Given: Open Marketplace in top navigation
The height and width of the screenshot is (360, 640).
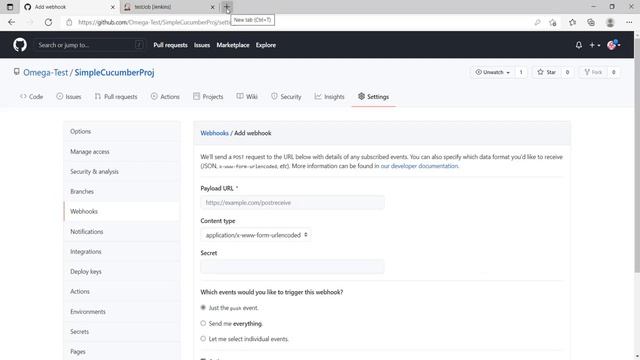Looking at the screenshot, I should point(233,45).
